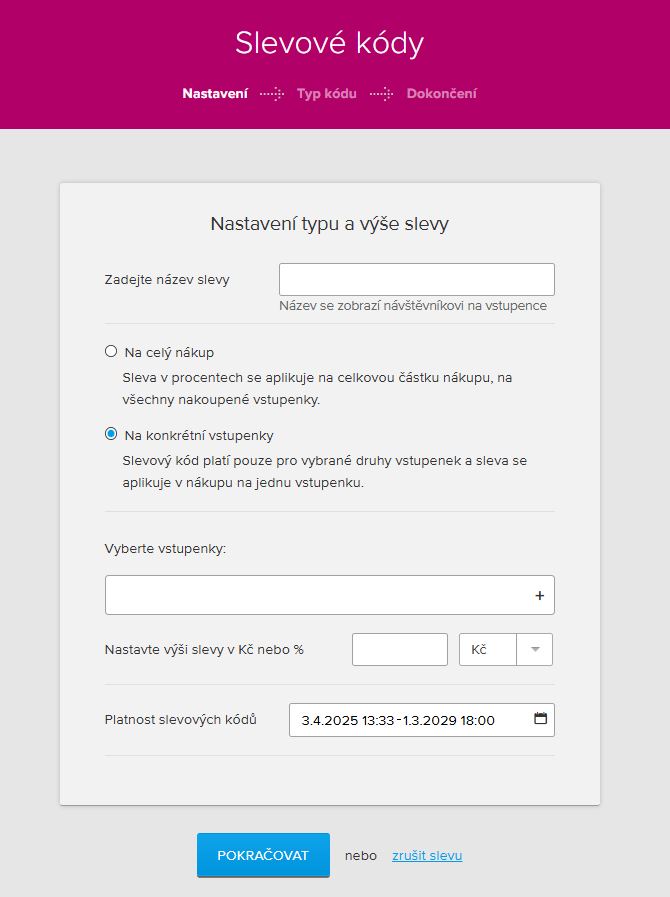The width and height of the screenshot is (670, 897).
Task: Click the 'zrušit slevu' link
Action: (x=427, y=856)
